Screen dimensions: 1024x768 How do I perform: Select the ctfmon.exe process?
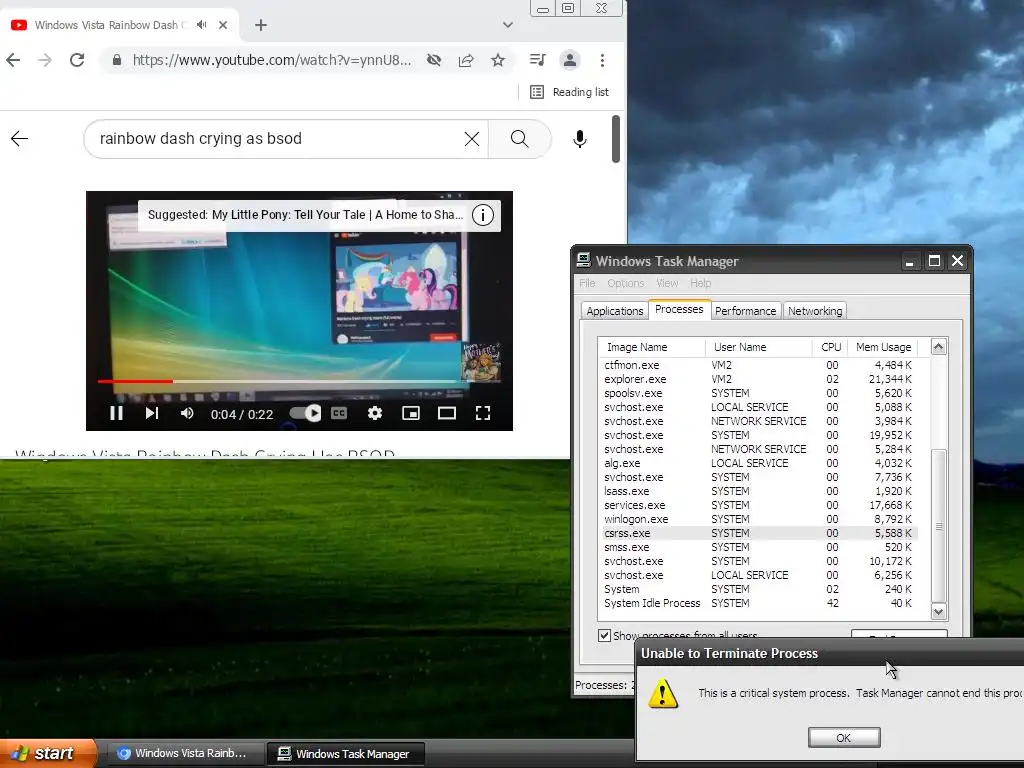click(x=758, y=365)
